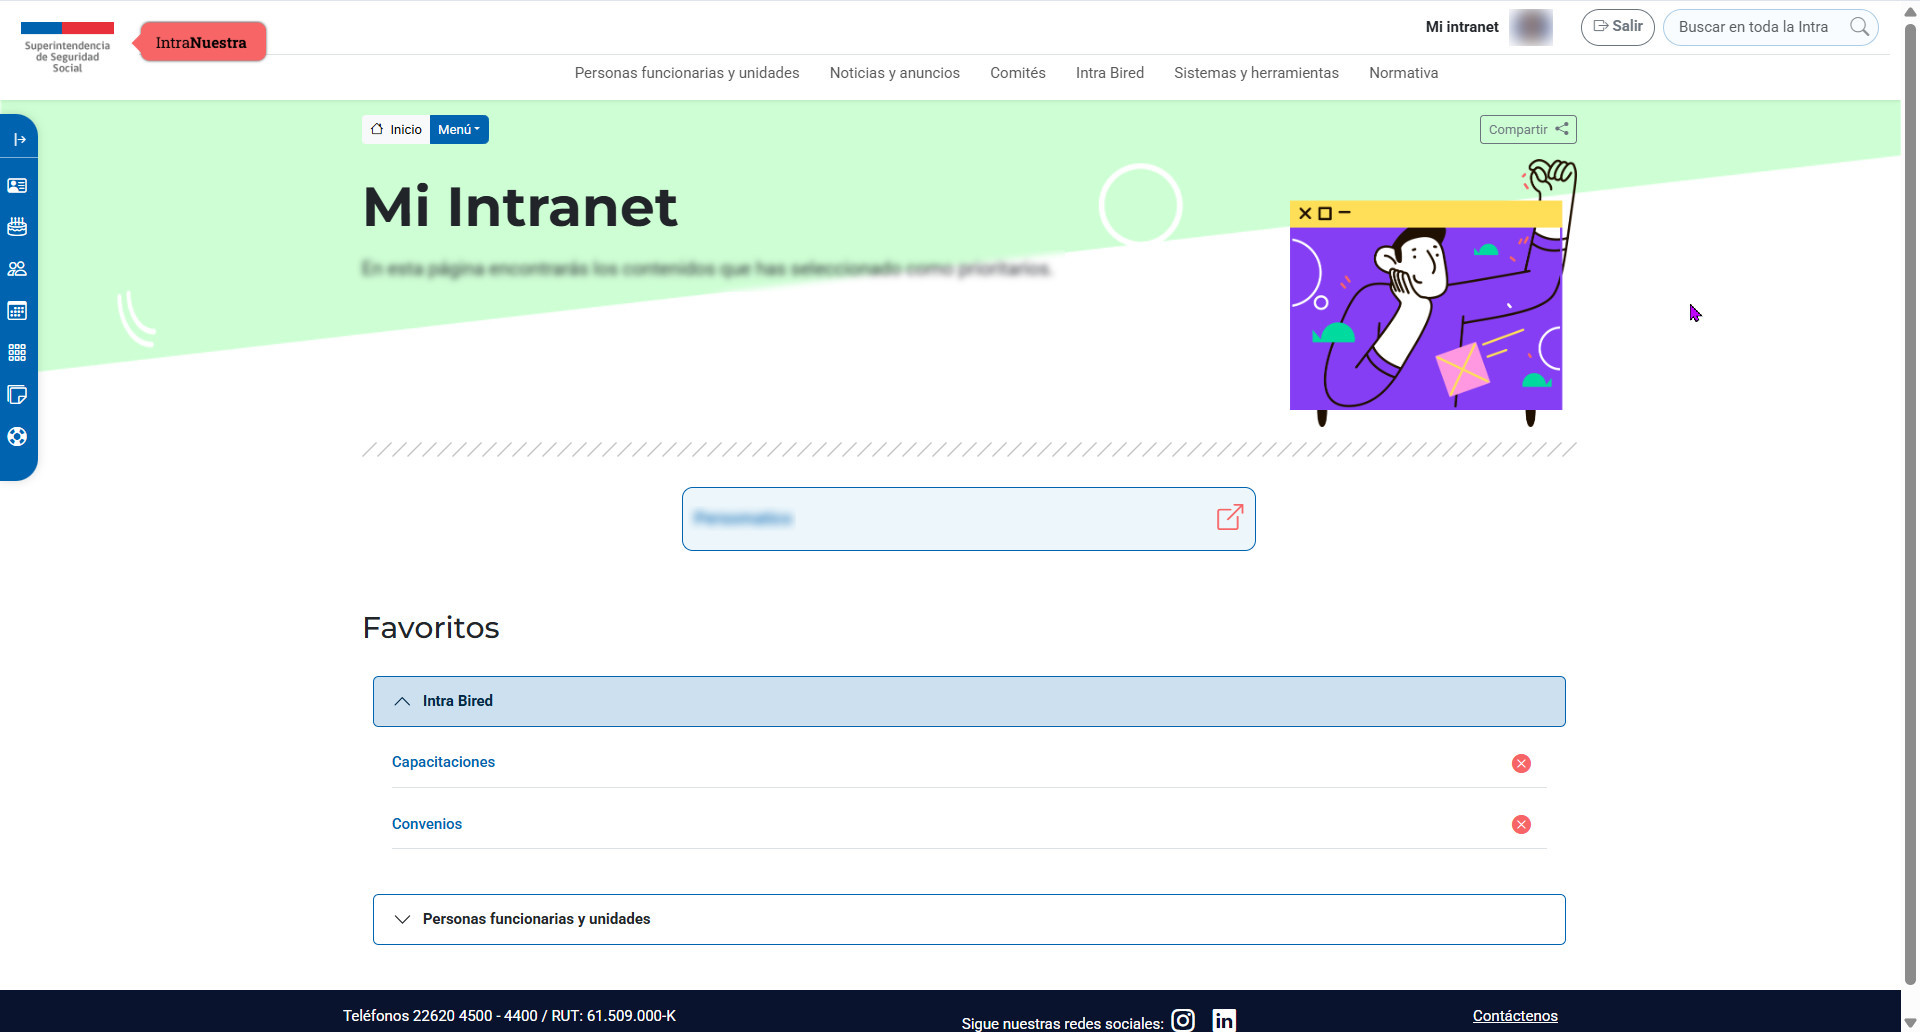Collapse the Intra Bired favorites section

tap(968, 702)
